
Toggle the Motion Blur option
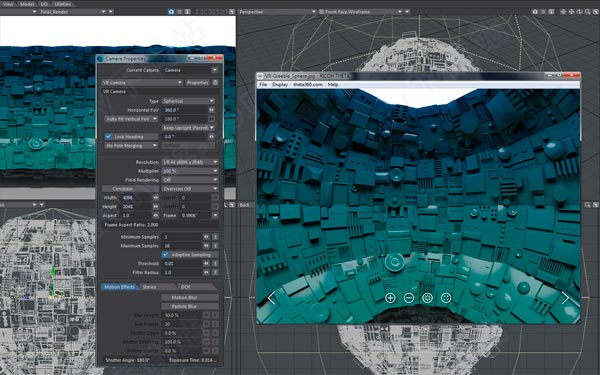click(x=190, y=297)
